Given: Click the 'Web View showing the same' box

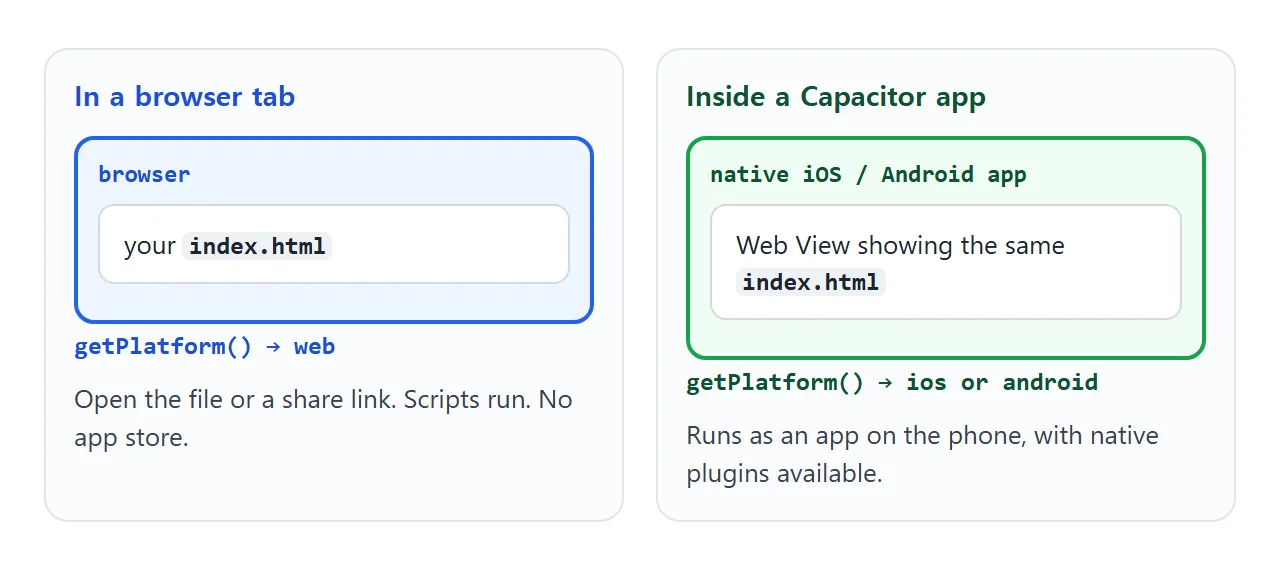Looking at the screenshot, I should coord(946,262).
